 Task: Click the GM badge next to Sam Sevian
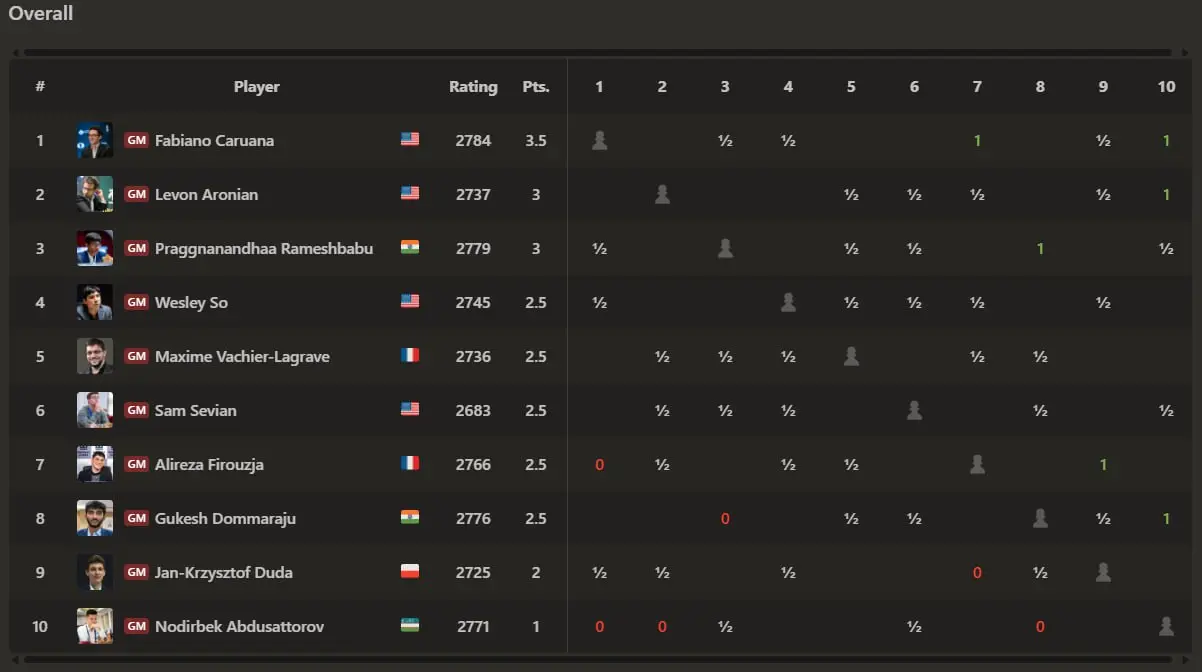coord(136,410)
